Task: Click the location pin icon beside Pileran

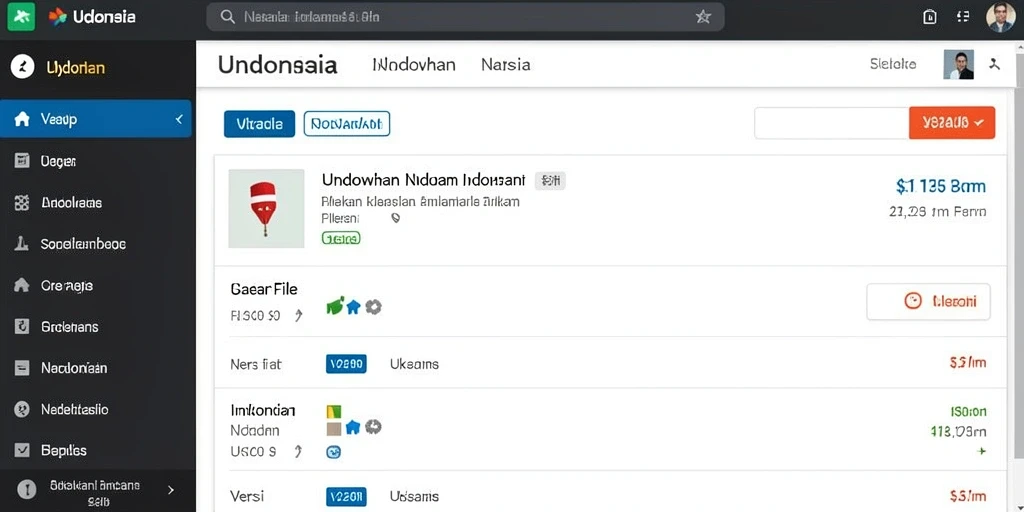Action: pos(395,219)
